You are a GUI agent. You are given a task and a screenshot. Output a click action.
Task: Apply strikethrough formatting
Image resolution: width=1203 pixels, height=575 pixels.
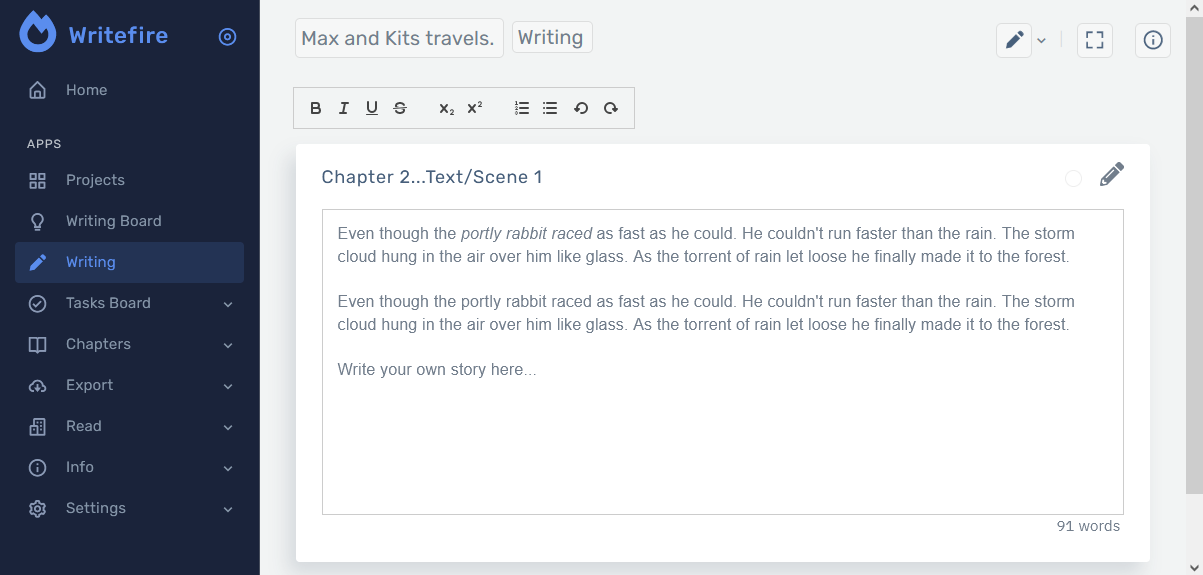[x=400, y=108]
